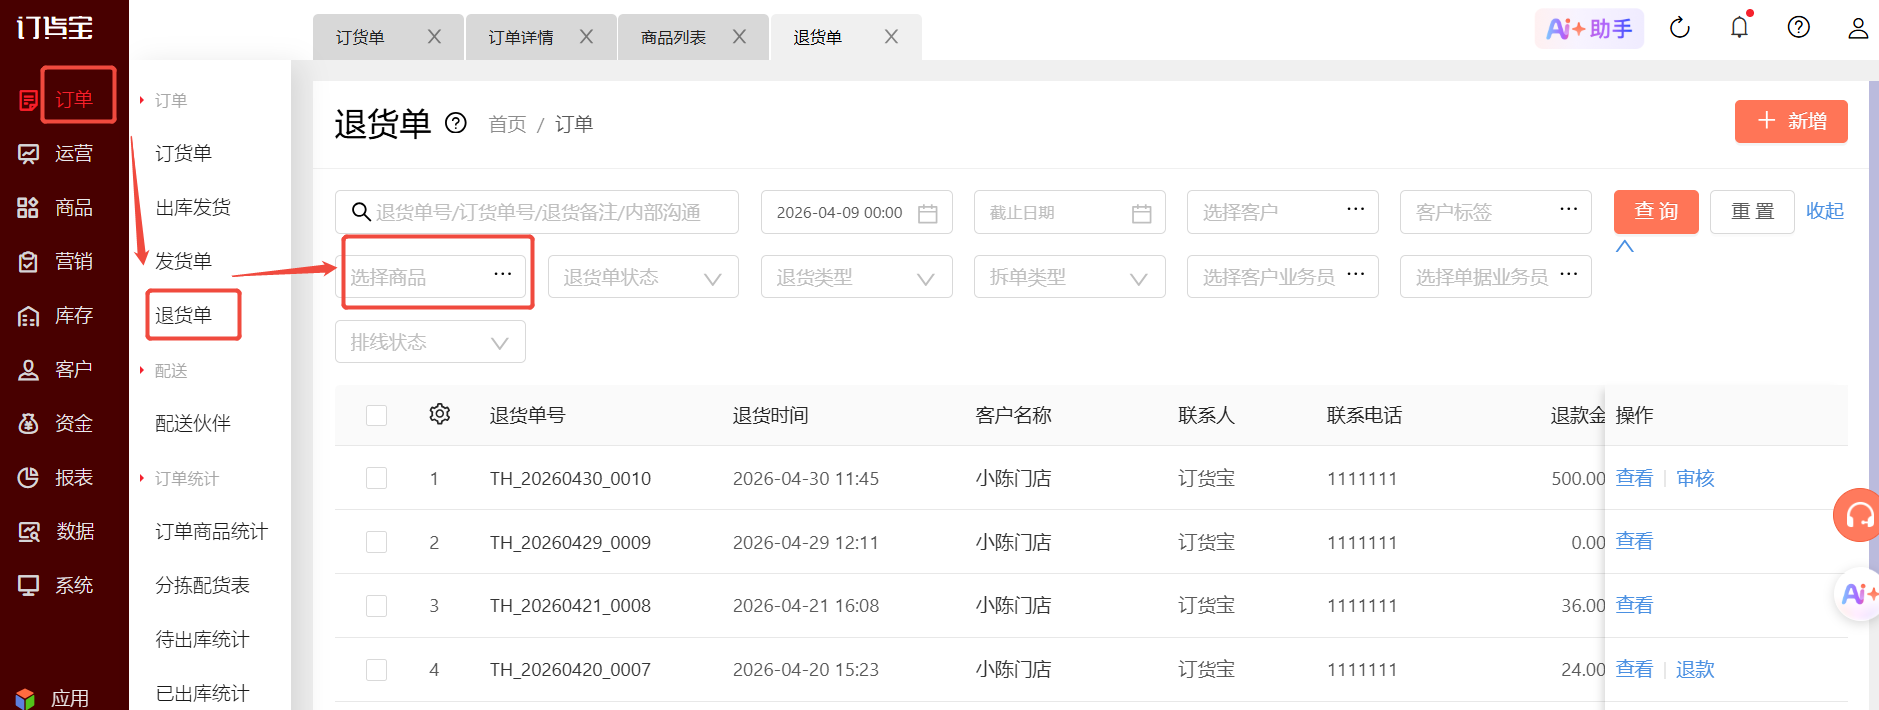1879x710 pixels.
Task: Expand the 拆单类型 dropdown
Action: 1070,277
